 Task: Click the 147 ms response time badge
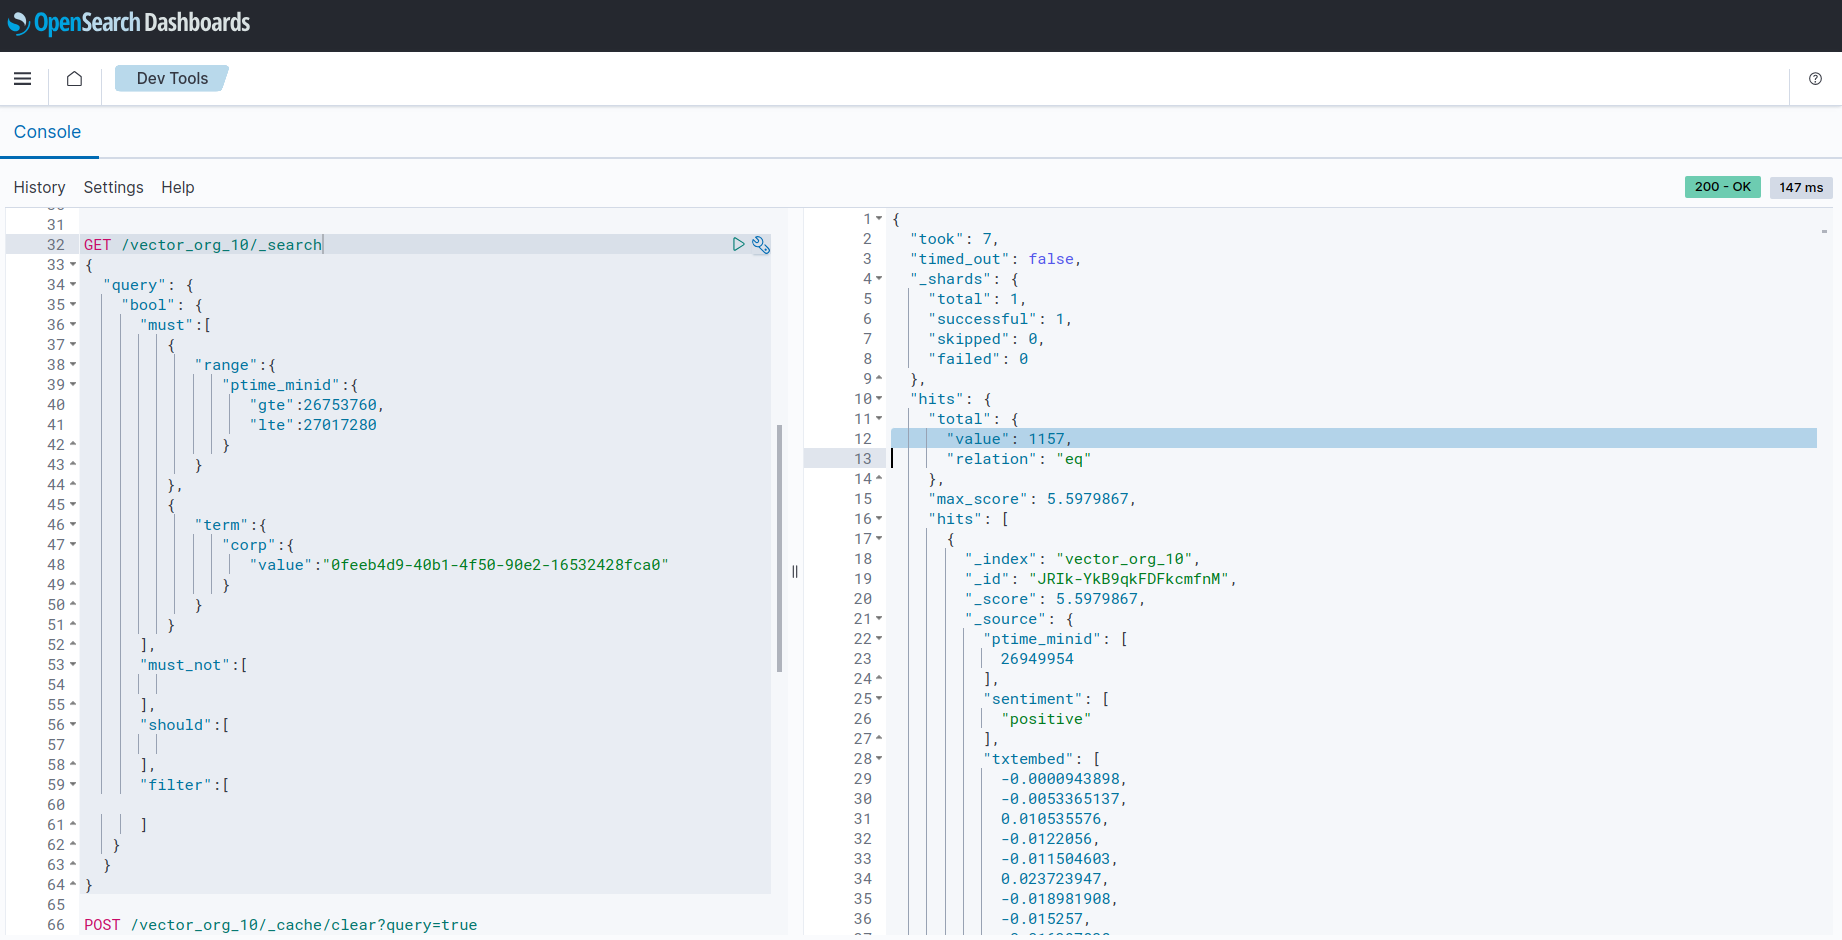point(1800,187)
